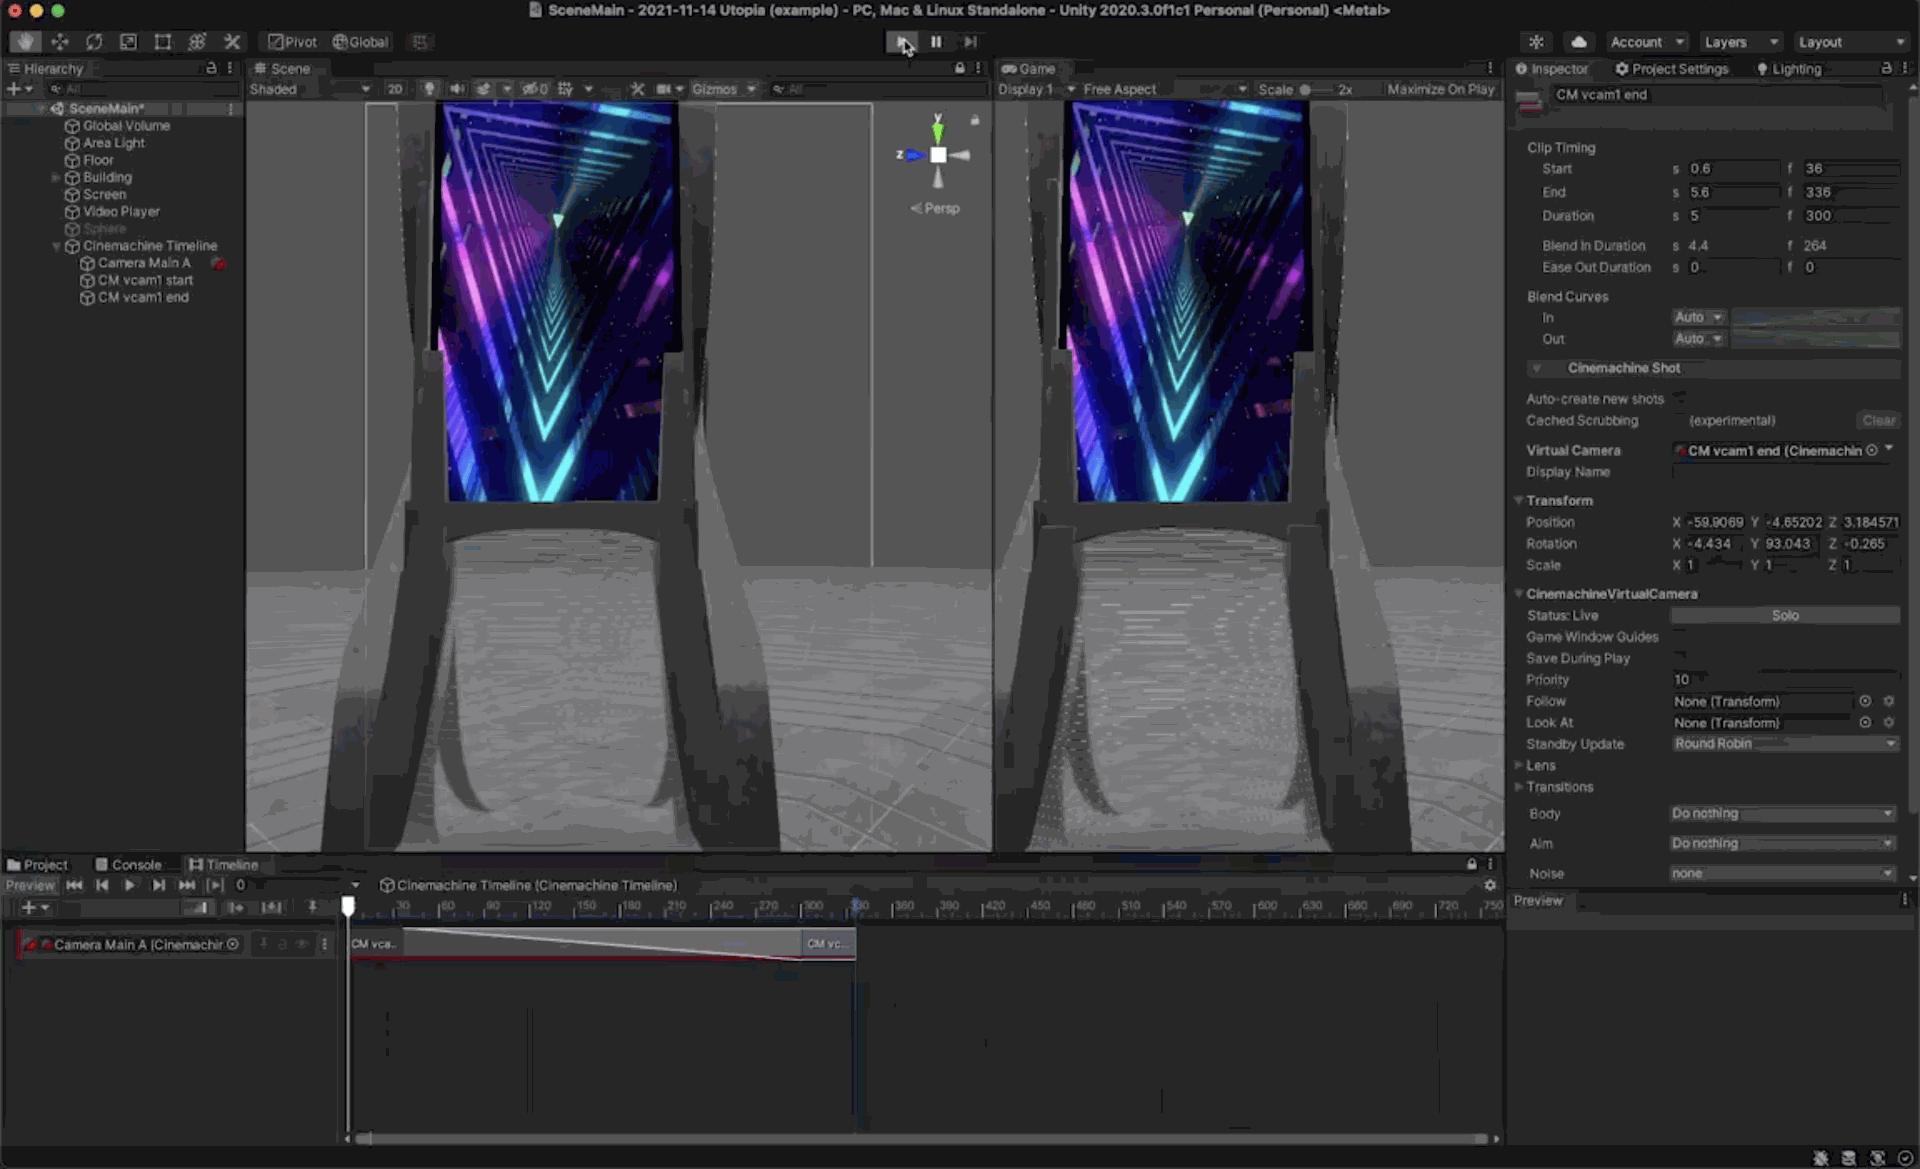This screenshot has height=1169, width=1920.
Task: Jump to Timeline start button
Action: click(x=74, y=885)
